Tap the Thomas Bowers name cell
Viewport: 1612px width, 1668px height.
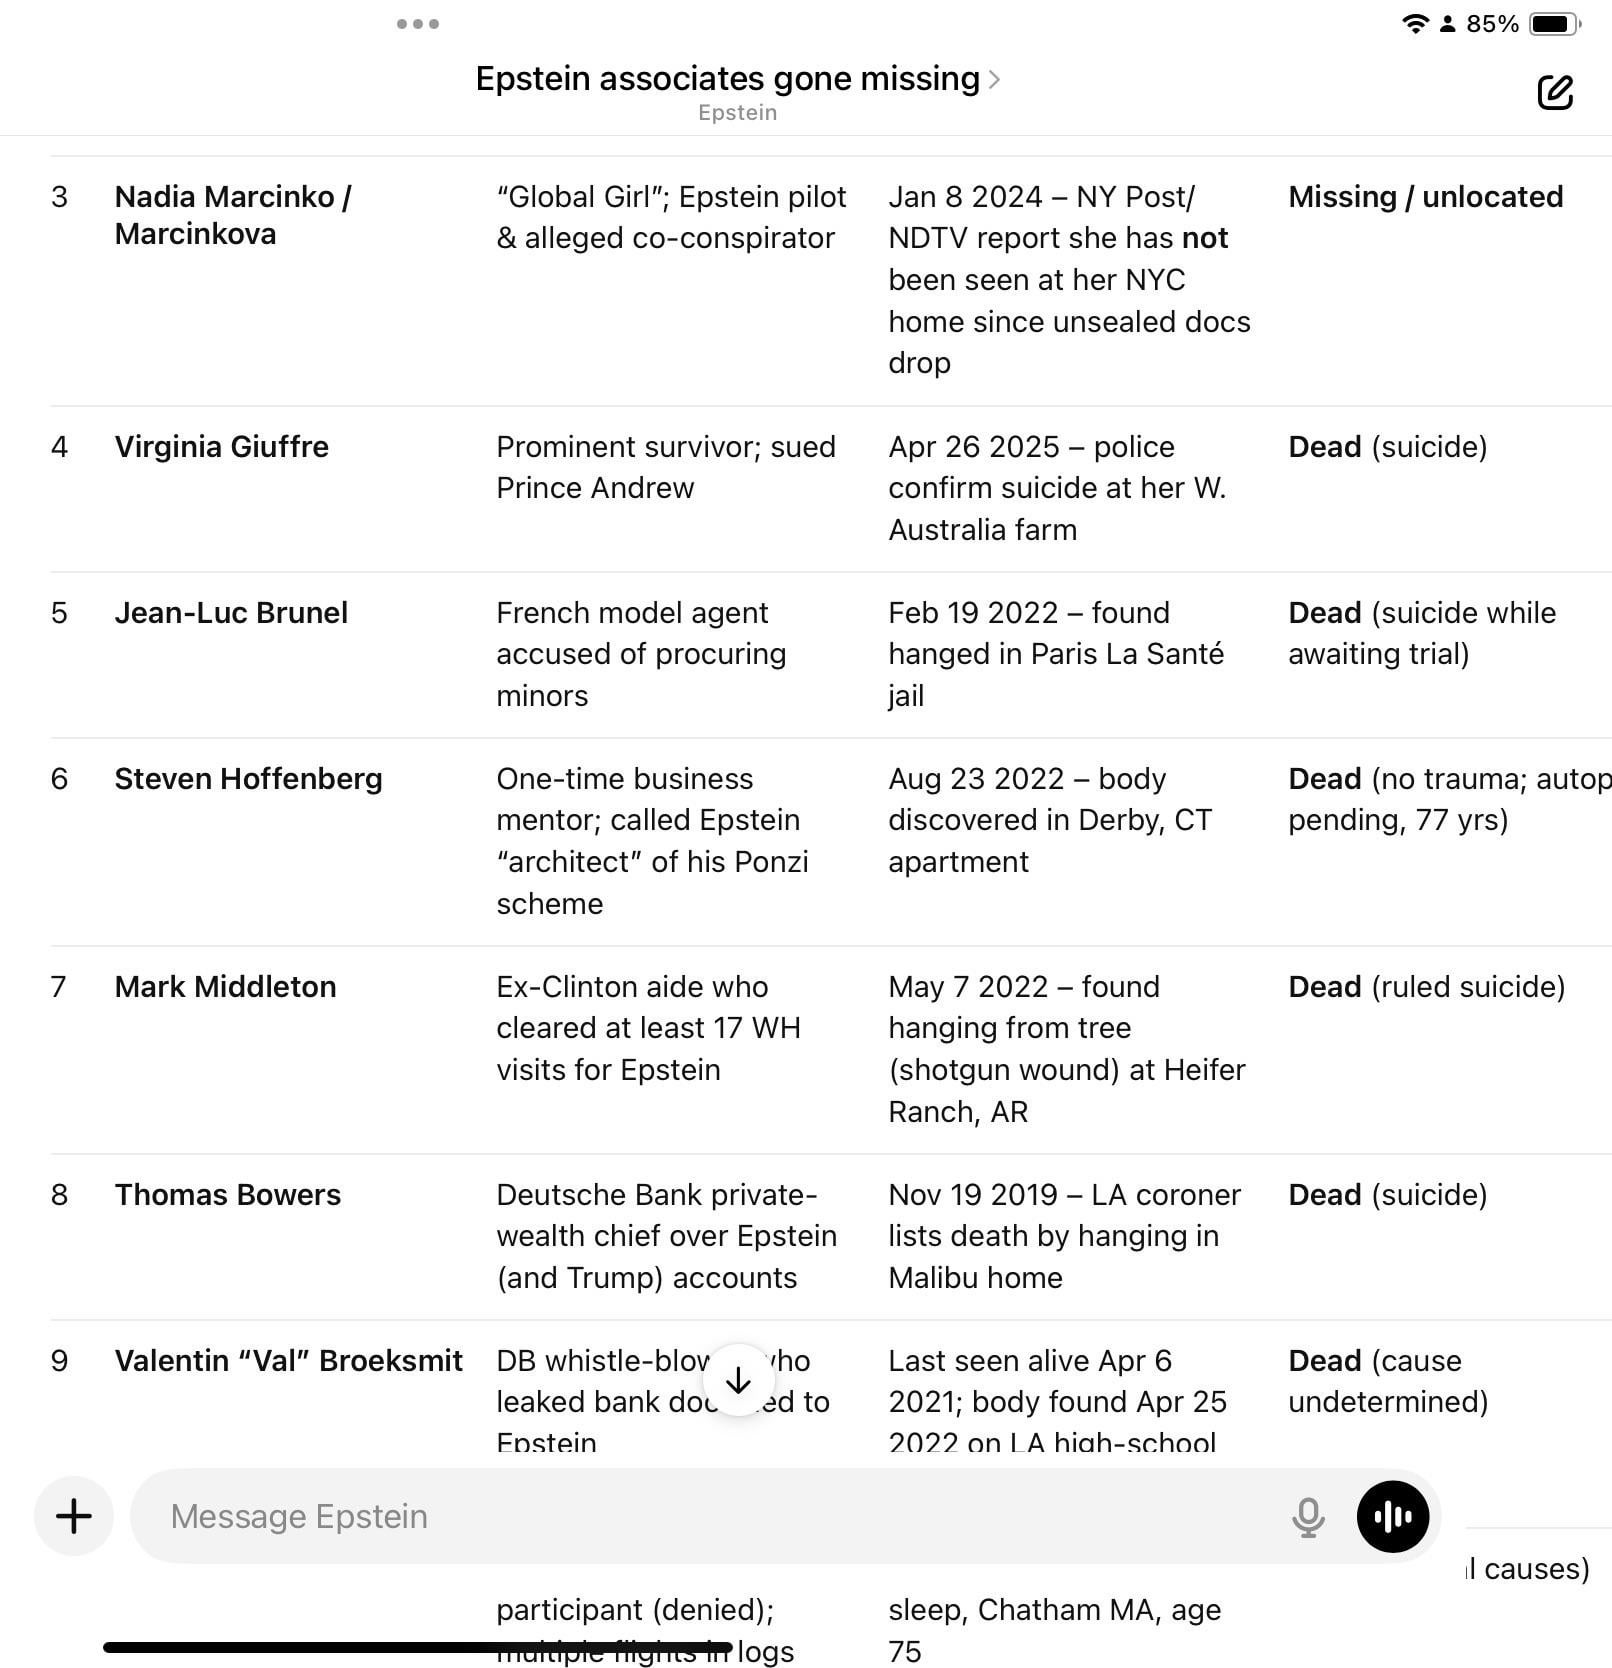tap(227, 1195)
